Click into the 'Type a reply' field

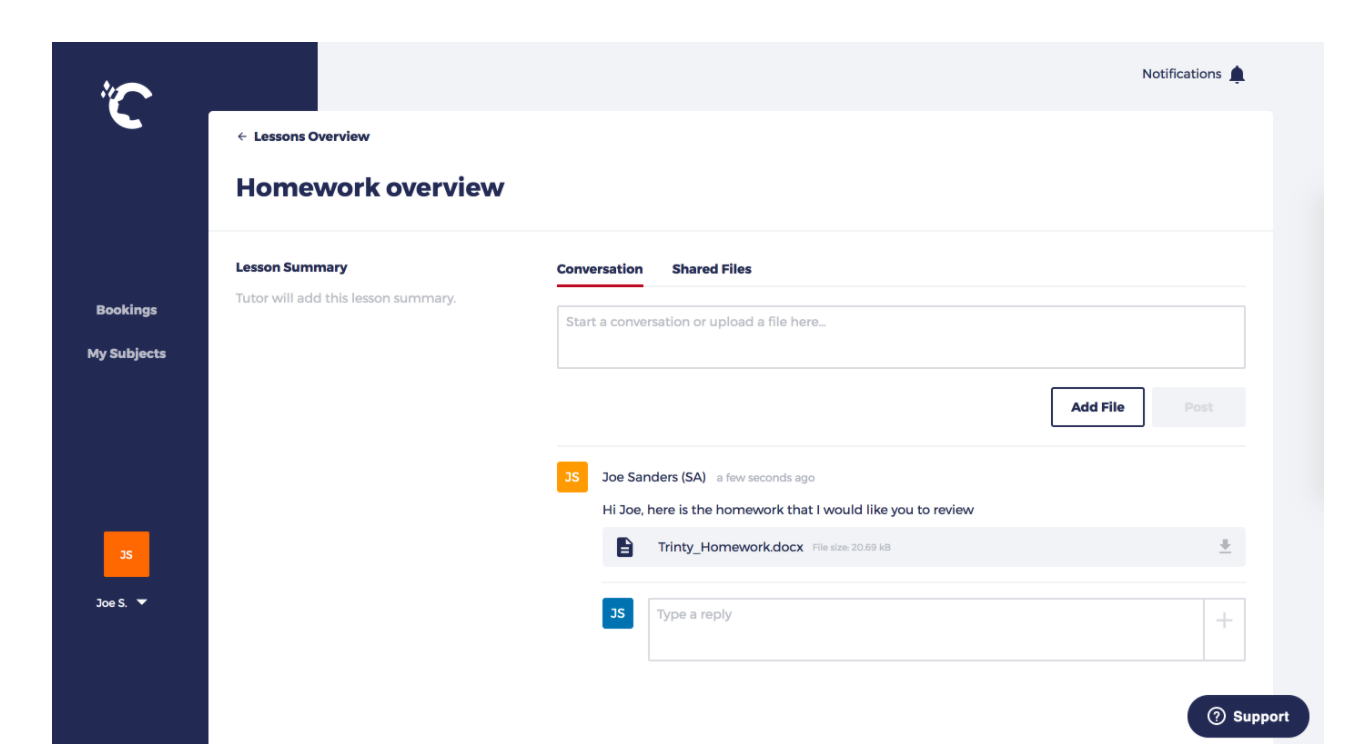pos(925,629)
